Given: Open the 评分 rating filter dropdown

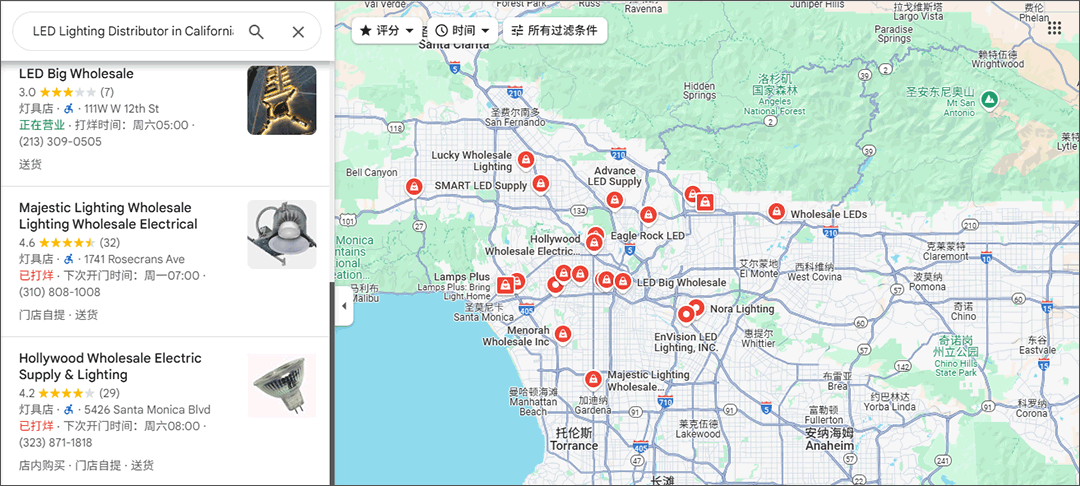Looking at the screenshot, I should pyautogui.click(x=386, y=31).
